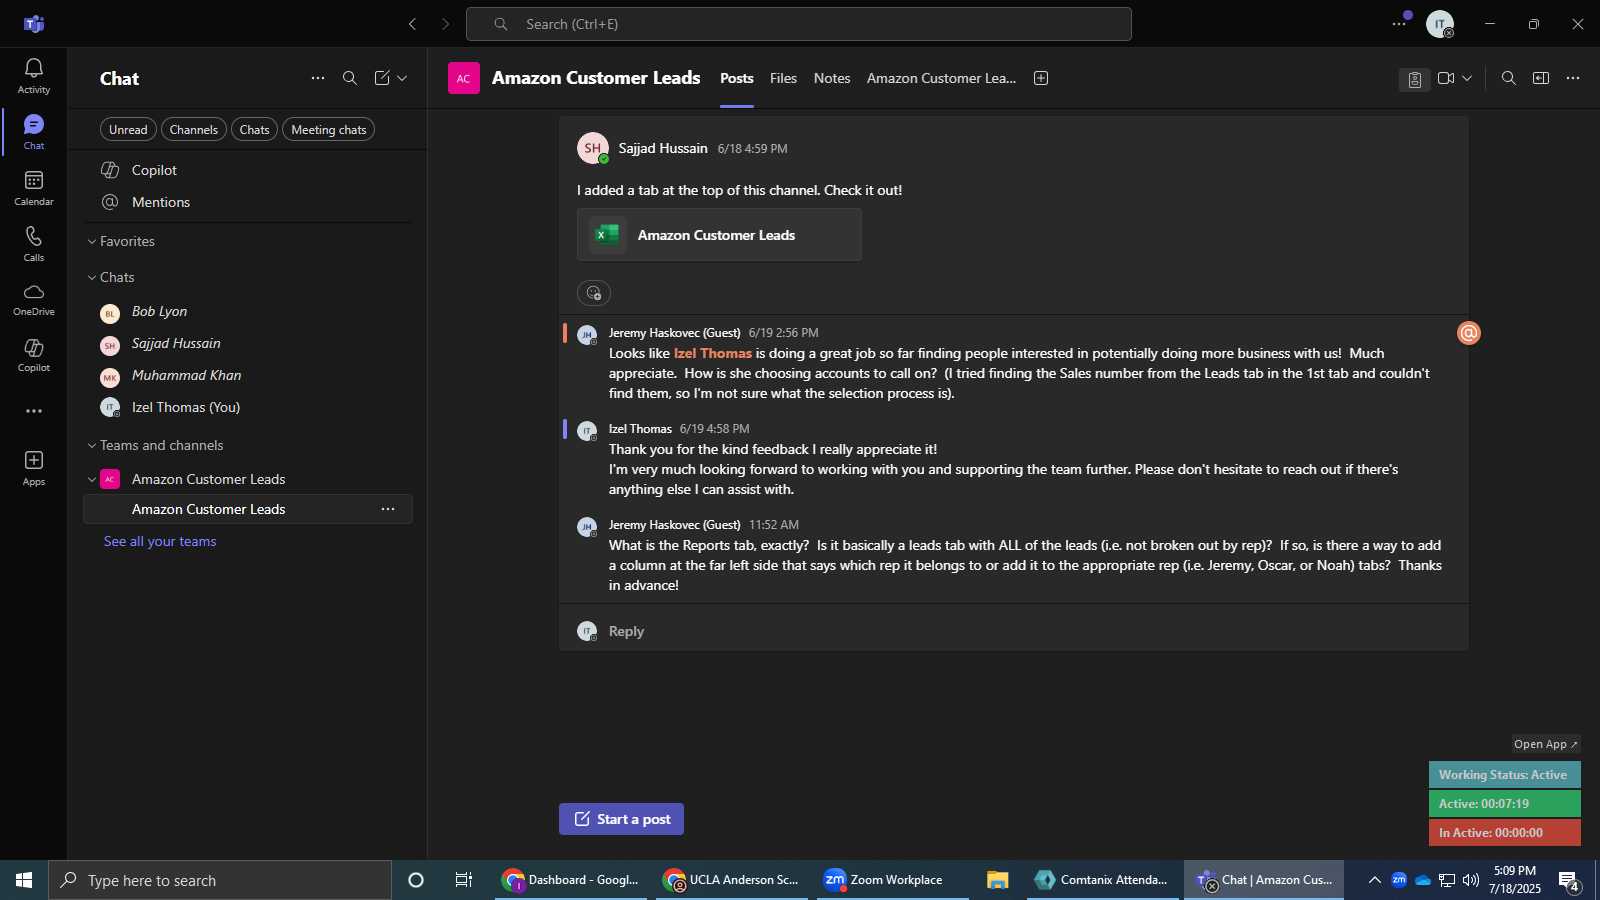Open chat with Sajjad Hussain
The height and width of the screenshot is (900, 1600).
click(x=248, y=344)
